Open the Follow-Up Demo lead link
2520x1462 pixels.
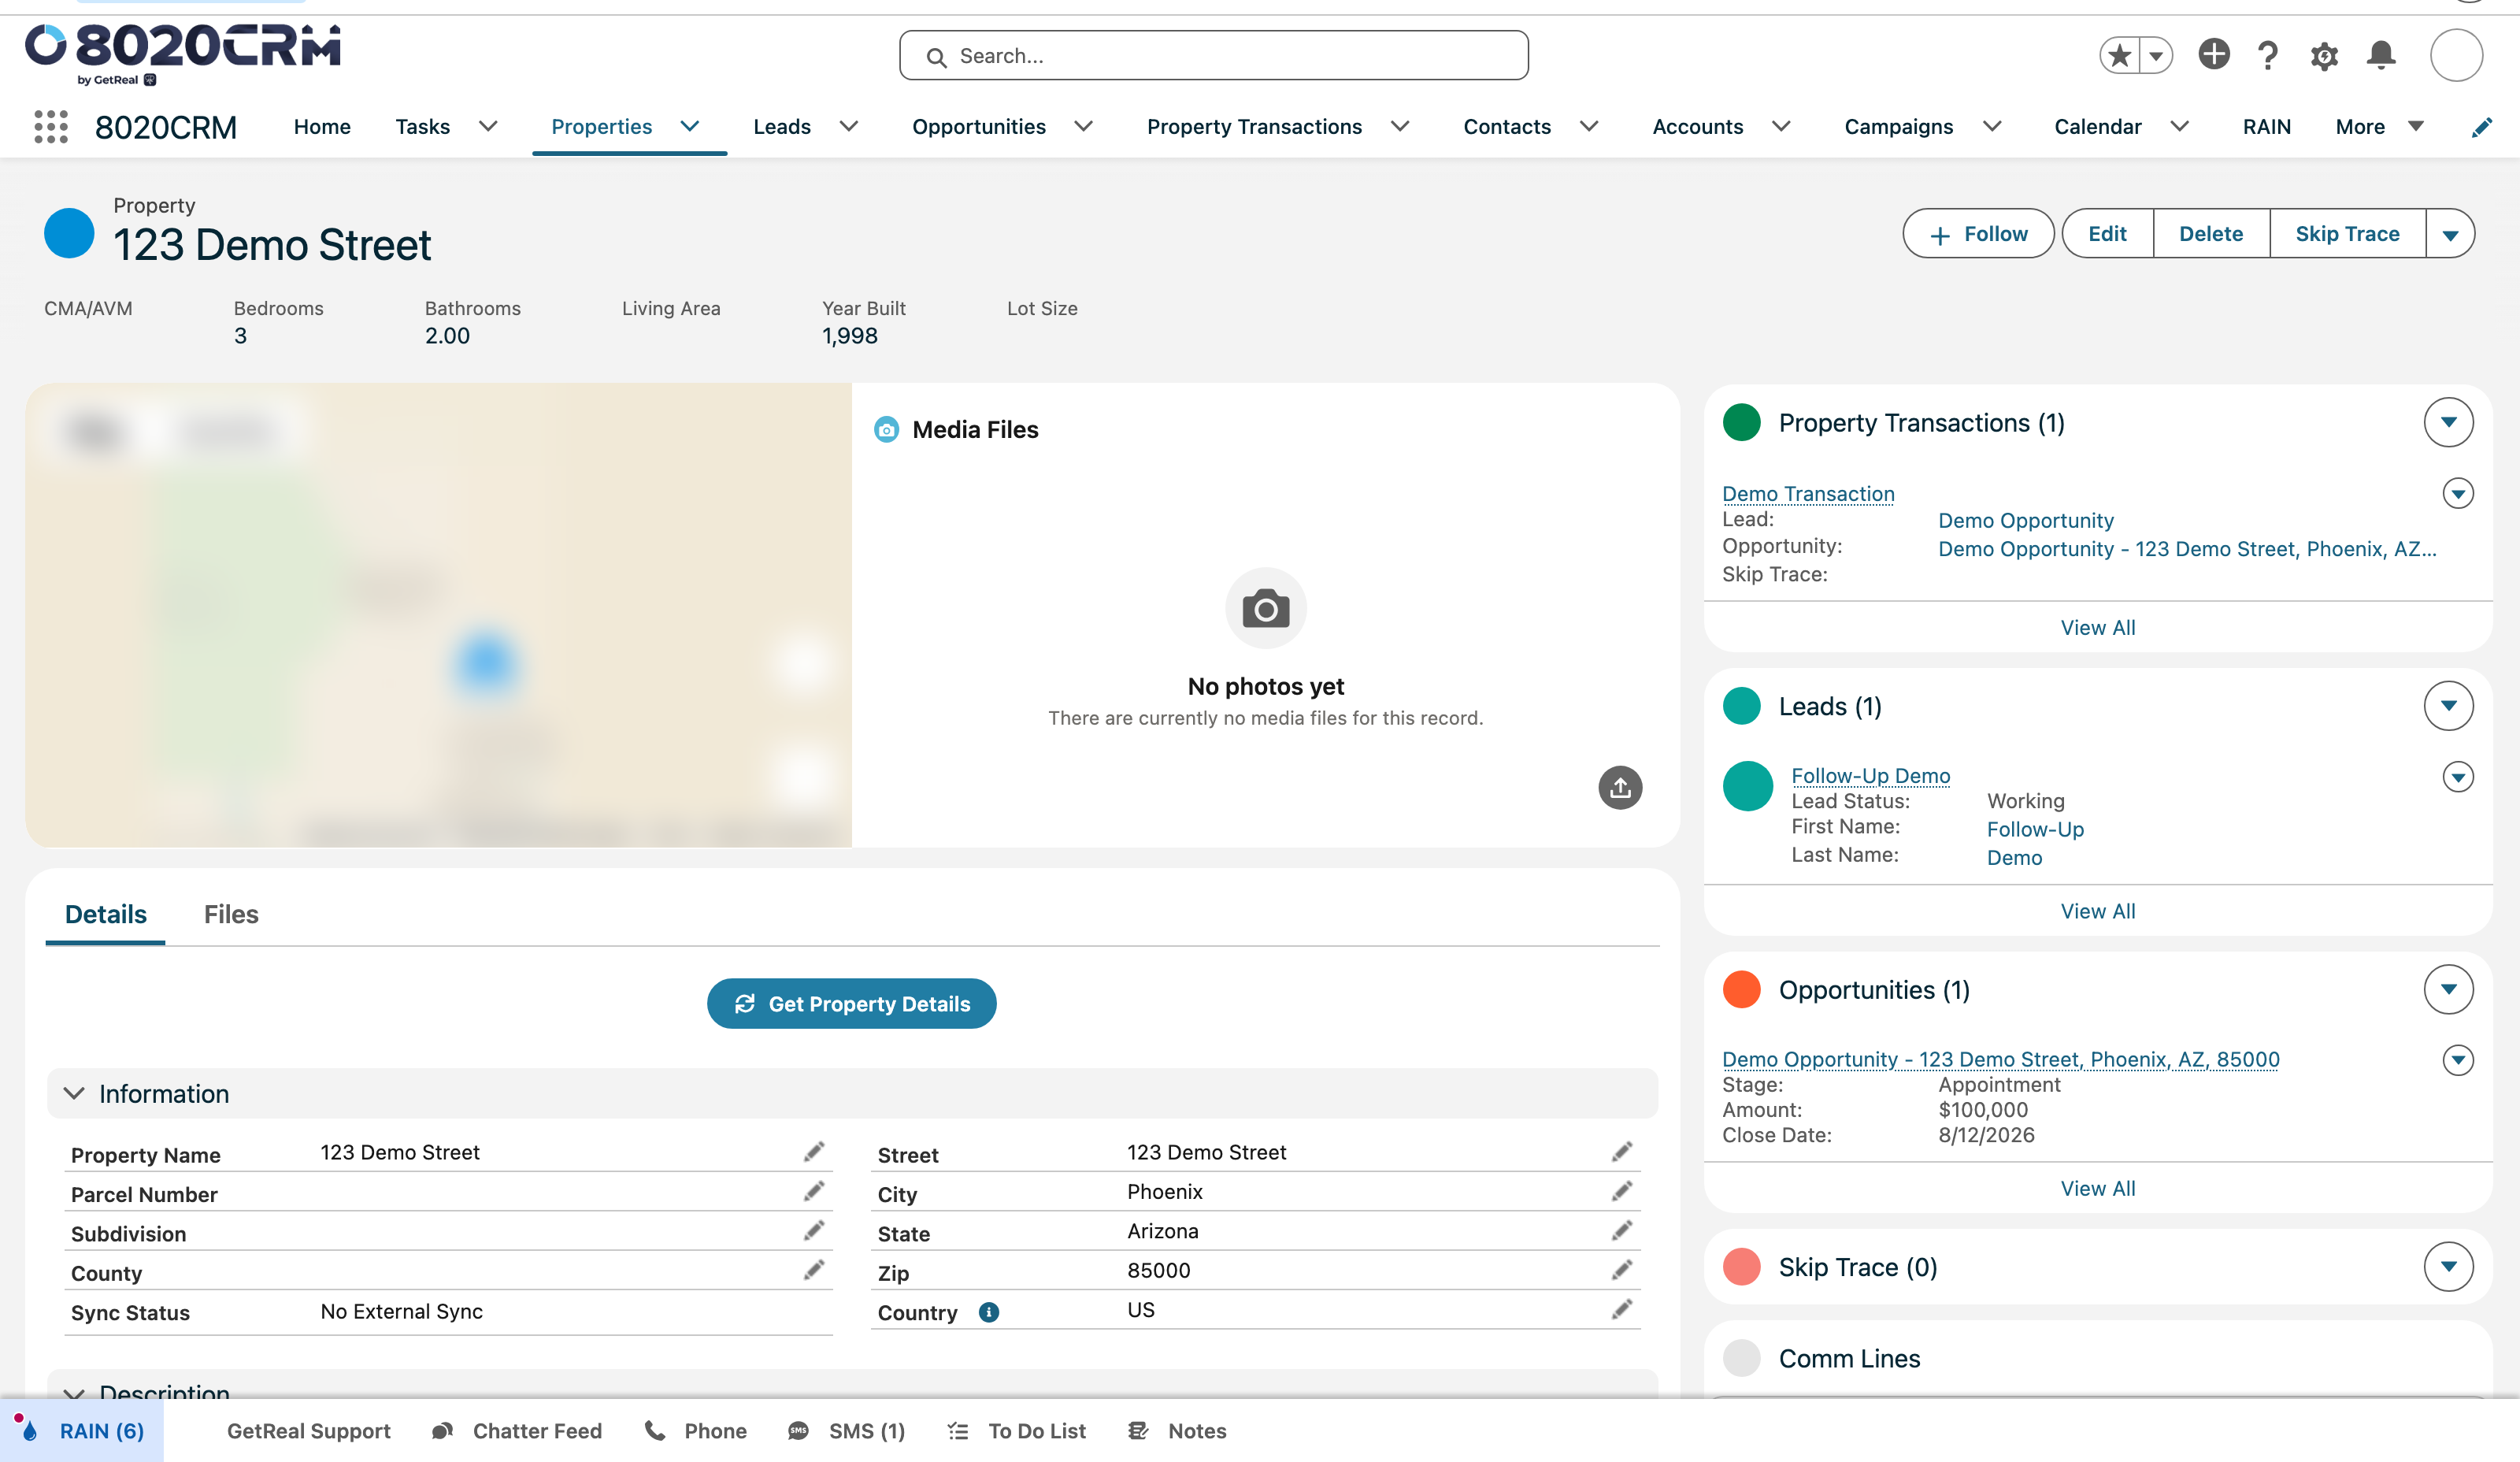click(x=1870, y=775)
